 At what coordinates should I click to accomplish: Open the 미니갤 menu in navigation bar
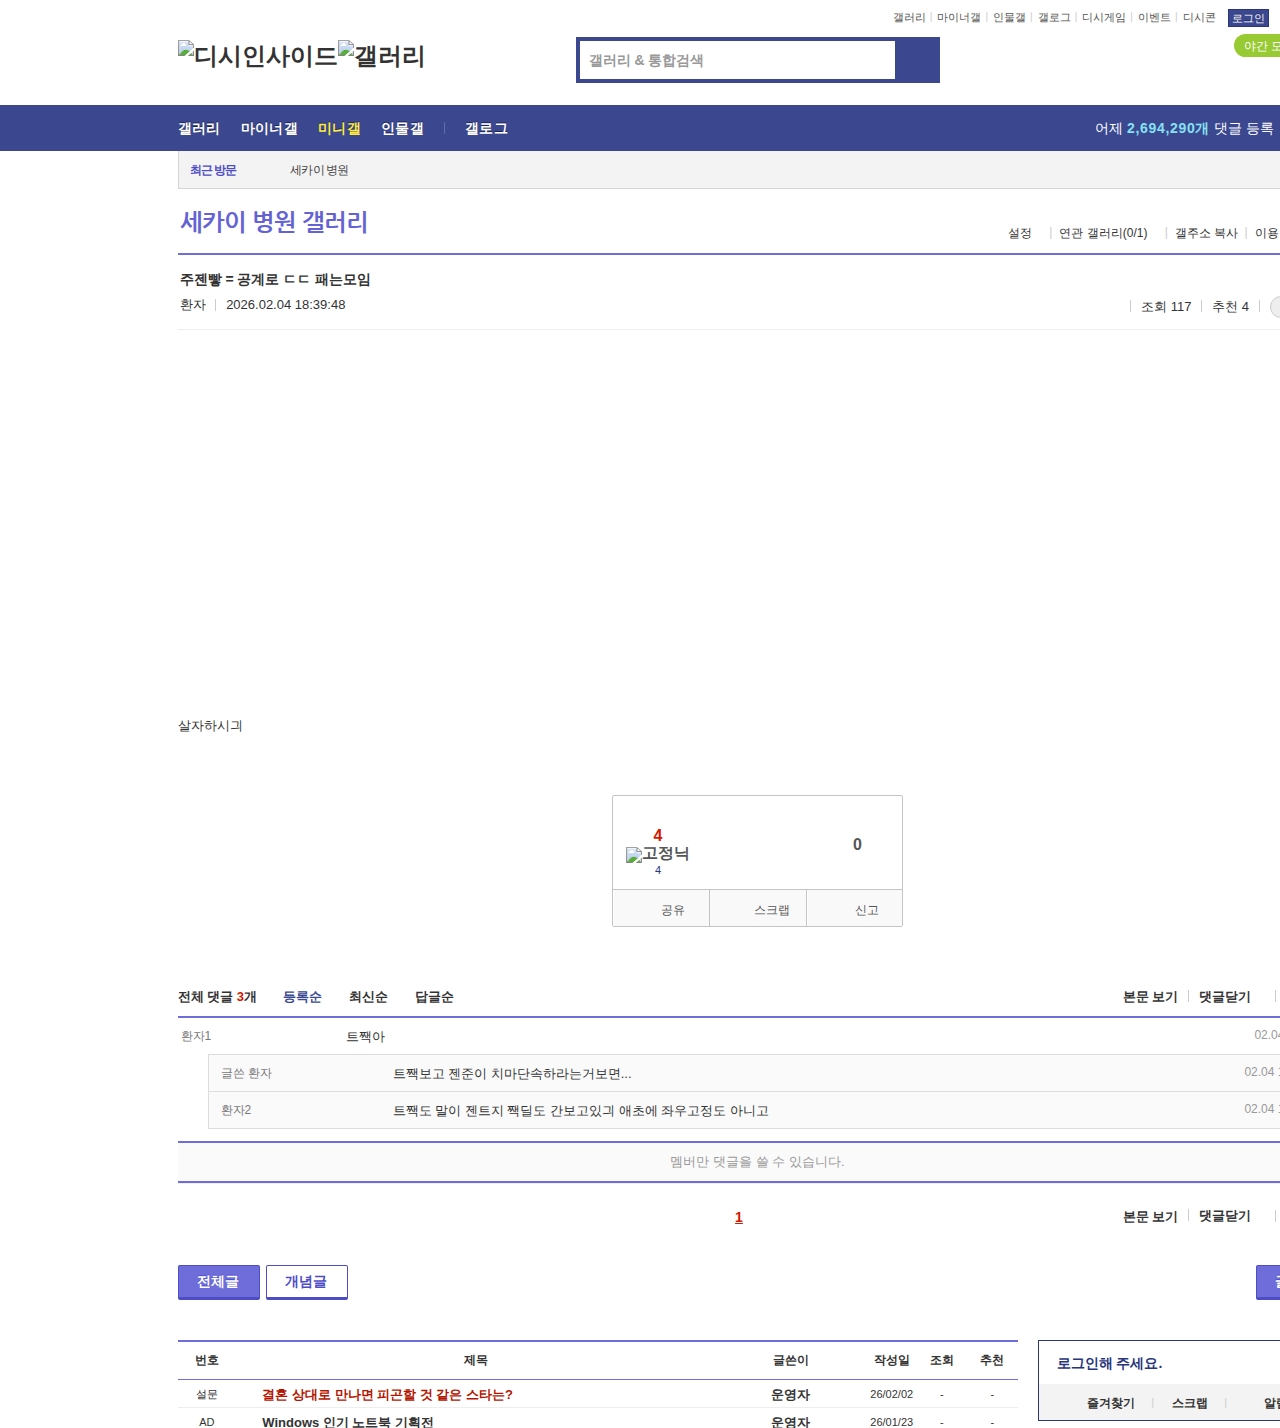coord(339,129)
